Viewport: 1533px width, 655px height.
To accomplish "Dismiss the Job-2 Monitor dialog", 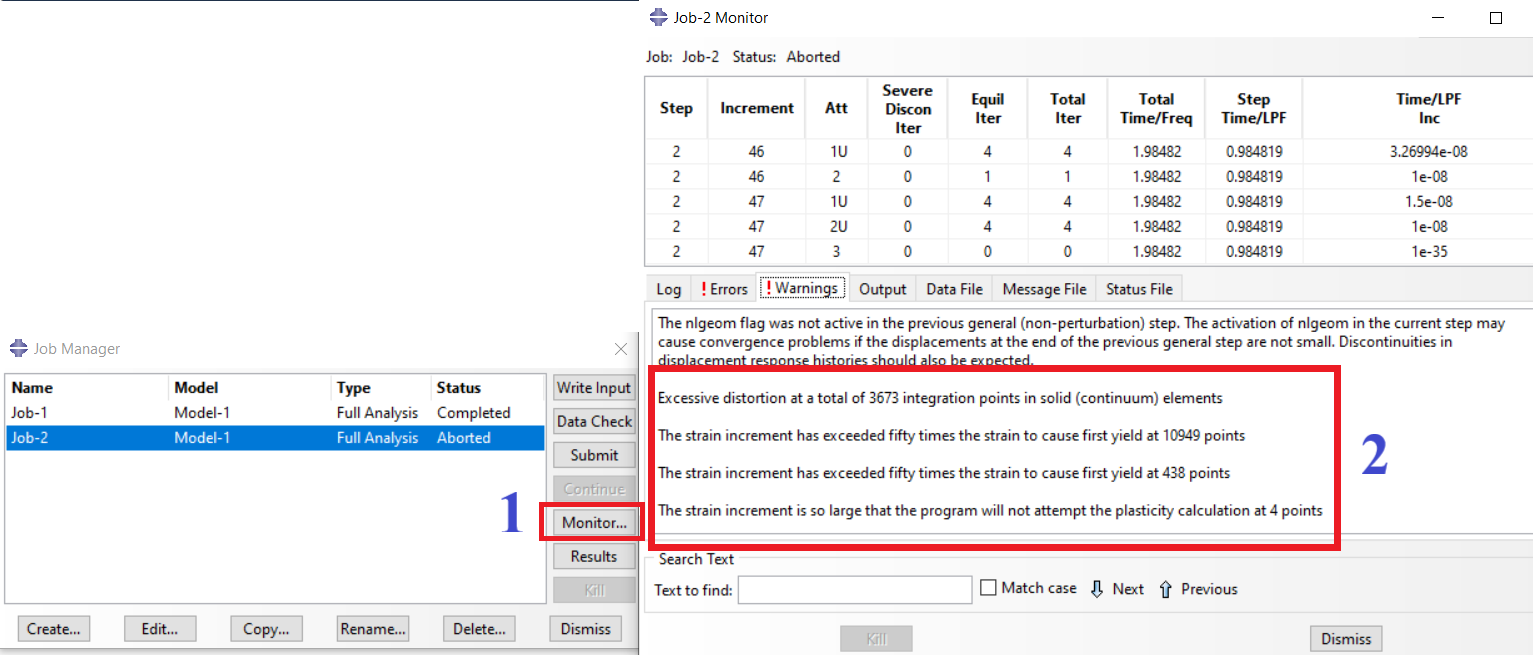I will click(x=1346, y=639).
